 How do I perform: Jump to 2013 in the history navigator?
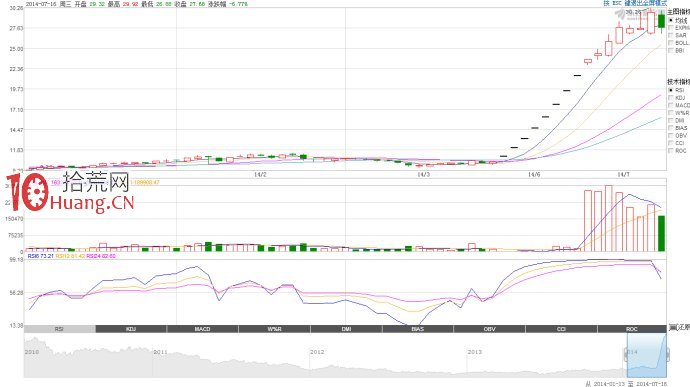[x=474, y=352]
